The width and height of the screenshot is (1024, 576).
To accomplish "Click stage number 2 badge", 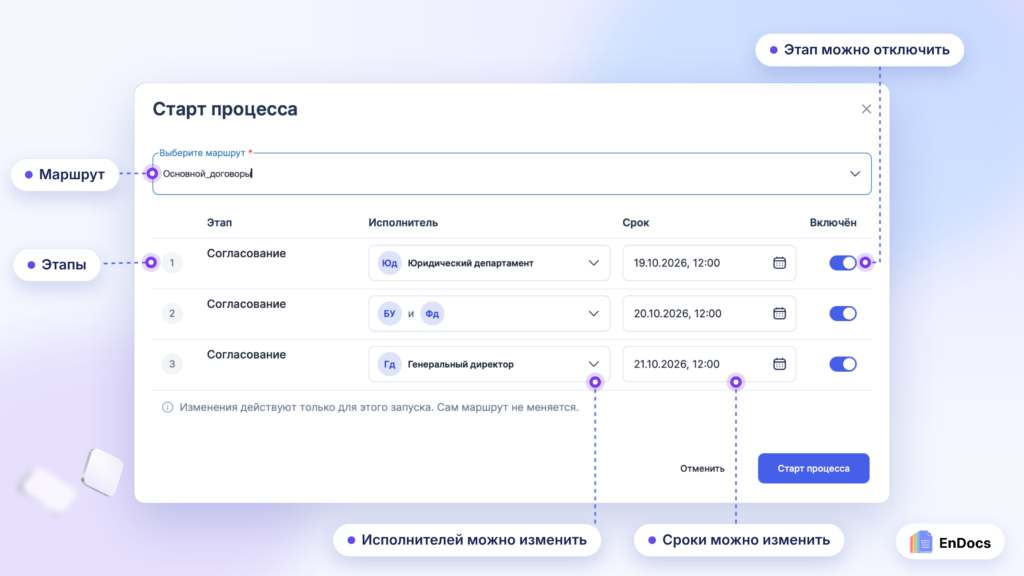I will pyautogui.click(x=172, y=313).
